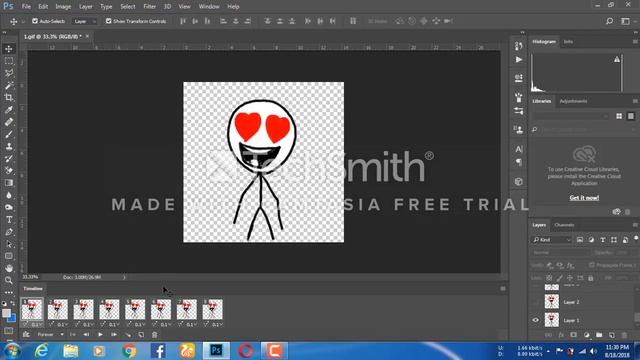Duplicate selected frame in the timeline

tap(141, 335)
